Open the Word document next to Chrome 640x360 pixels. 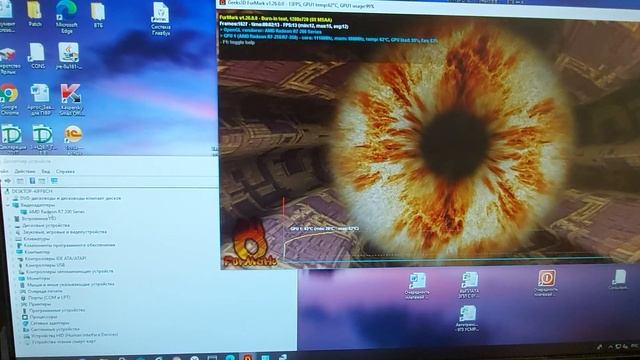(x=40, y=99)
